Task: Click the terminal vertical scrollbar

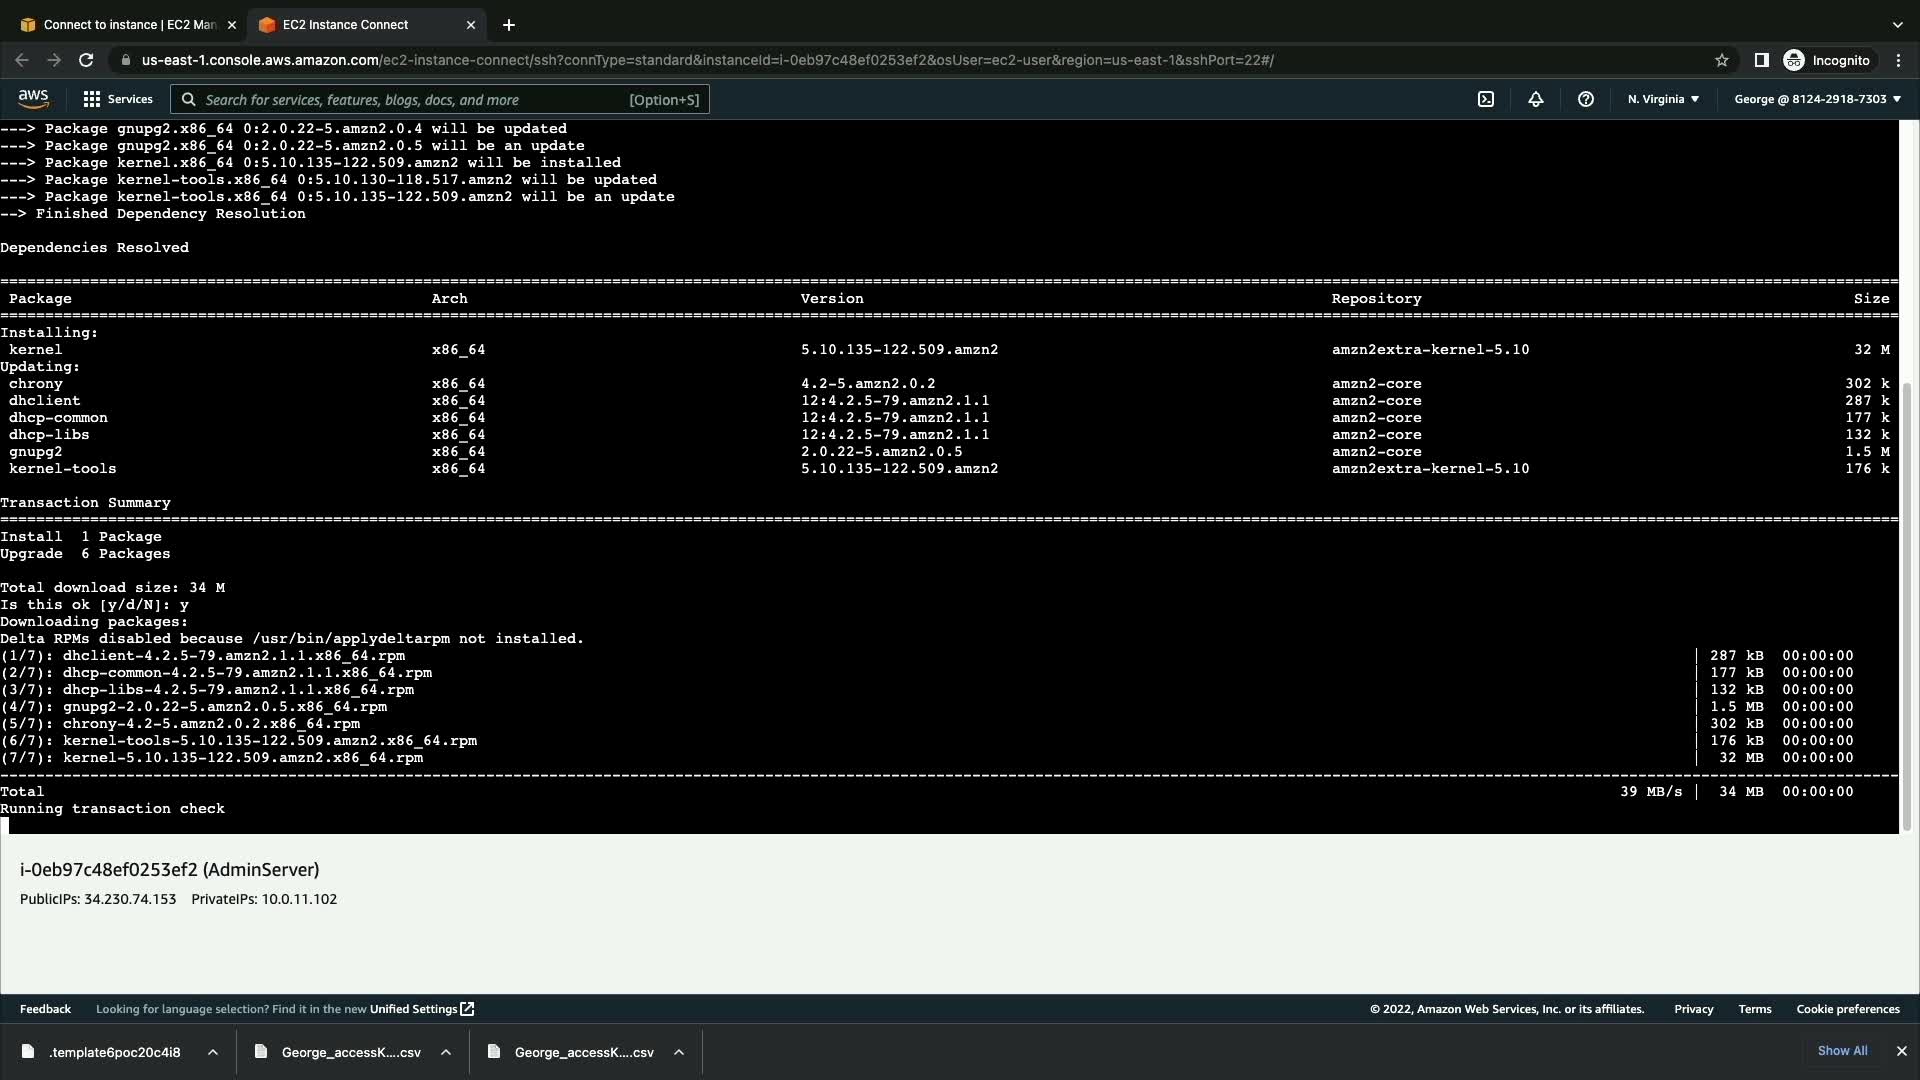Action: [1906, 600]
